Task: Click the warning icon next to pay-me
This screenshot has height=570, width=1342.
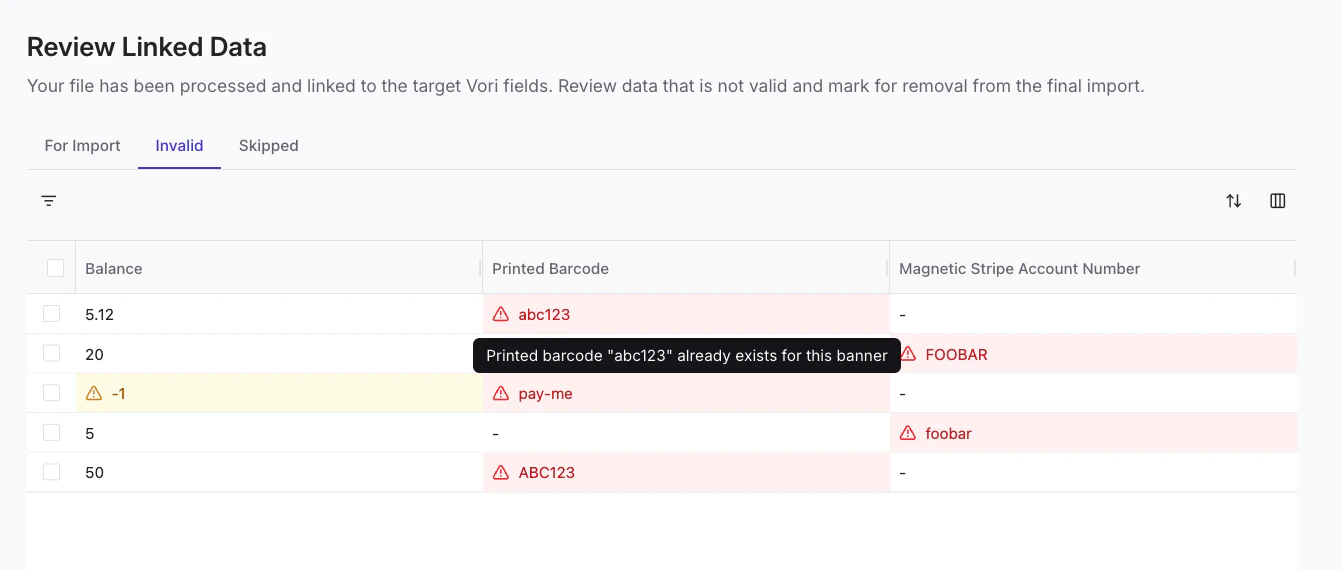Action: tap(501, 394)
